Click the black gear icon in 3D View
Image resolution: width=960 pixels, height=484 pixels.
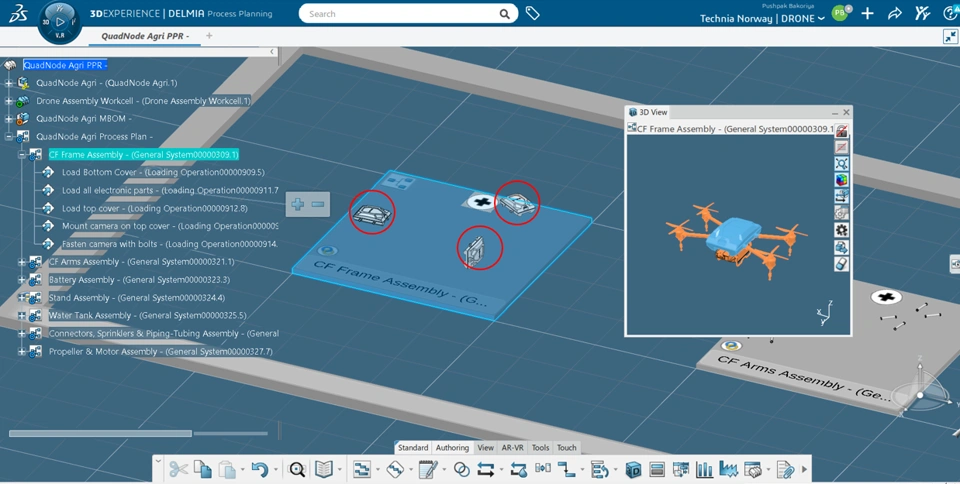tap(841, 230)
